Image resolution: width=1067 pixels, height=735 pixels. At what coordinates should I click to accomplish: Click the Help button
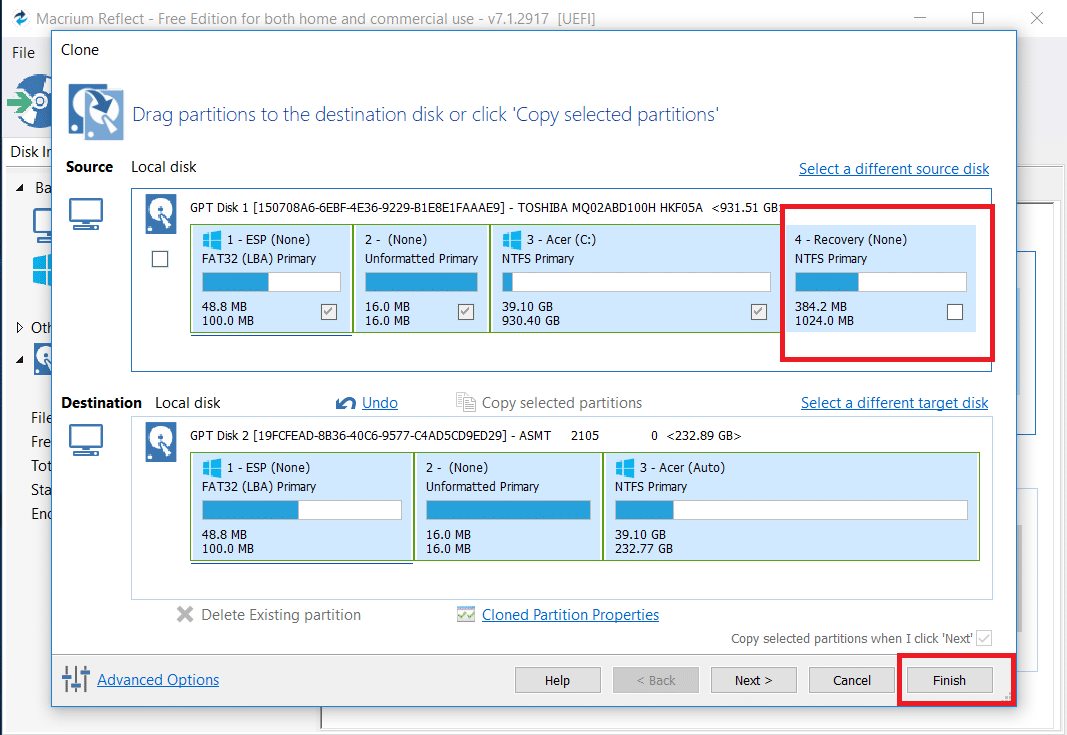557,680
